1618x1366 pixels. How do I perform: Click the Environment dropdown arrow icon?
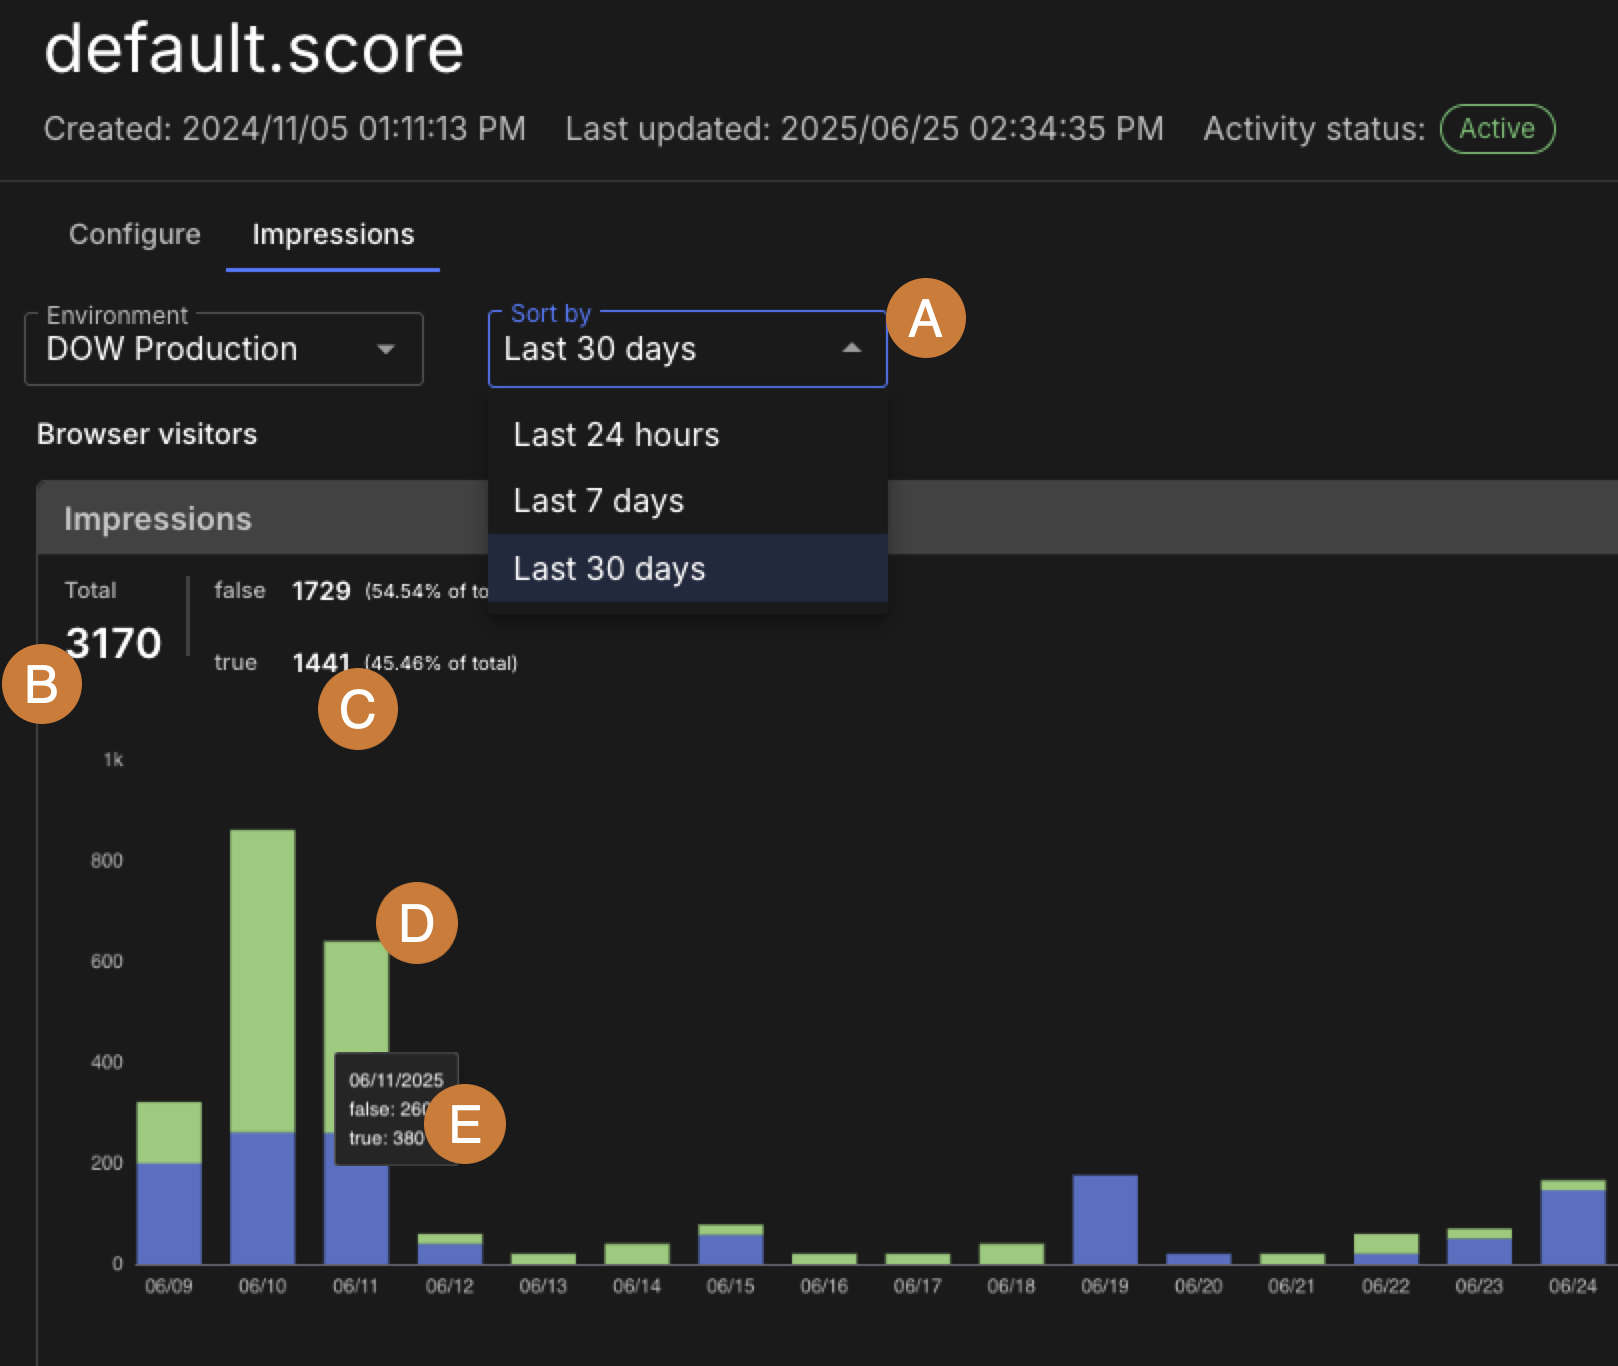point(385,349)
